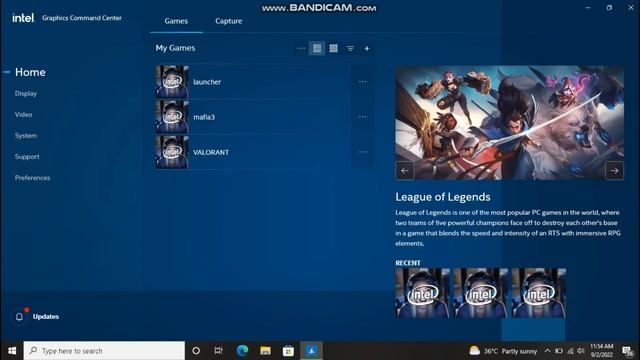Screen dimensions: 640x360
Task: Click Intel Graphics Command Center taskbar icon
Action: tap(311, 351)
